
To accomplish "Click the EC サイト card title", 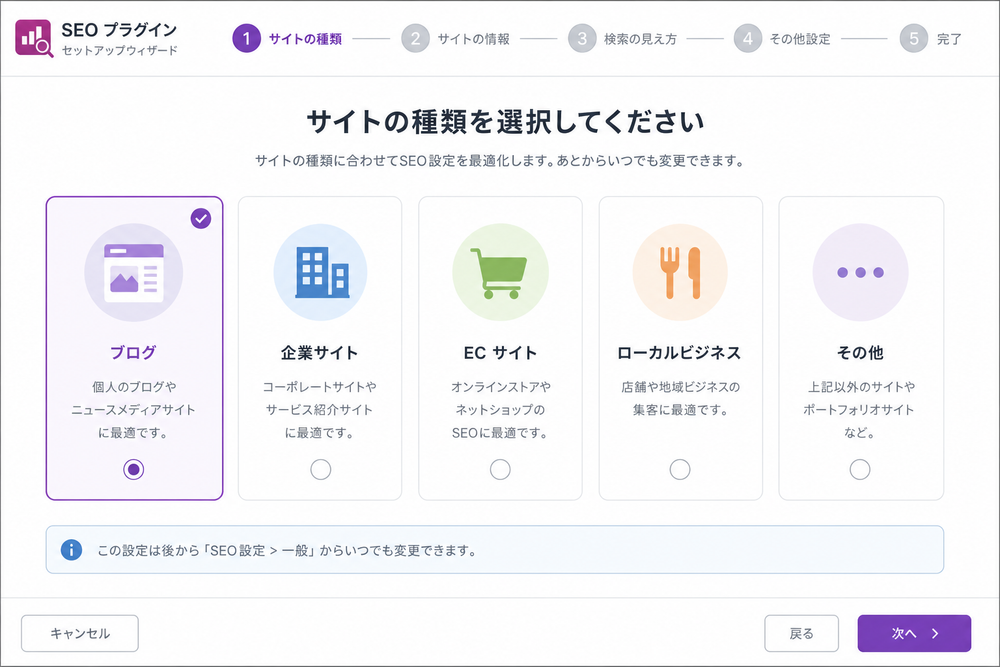I will (500, 353).
